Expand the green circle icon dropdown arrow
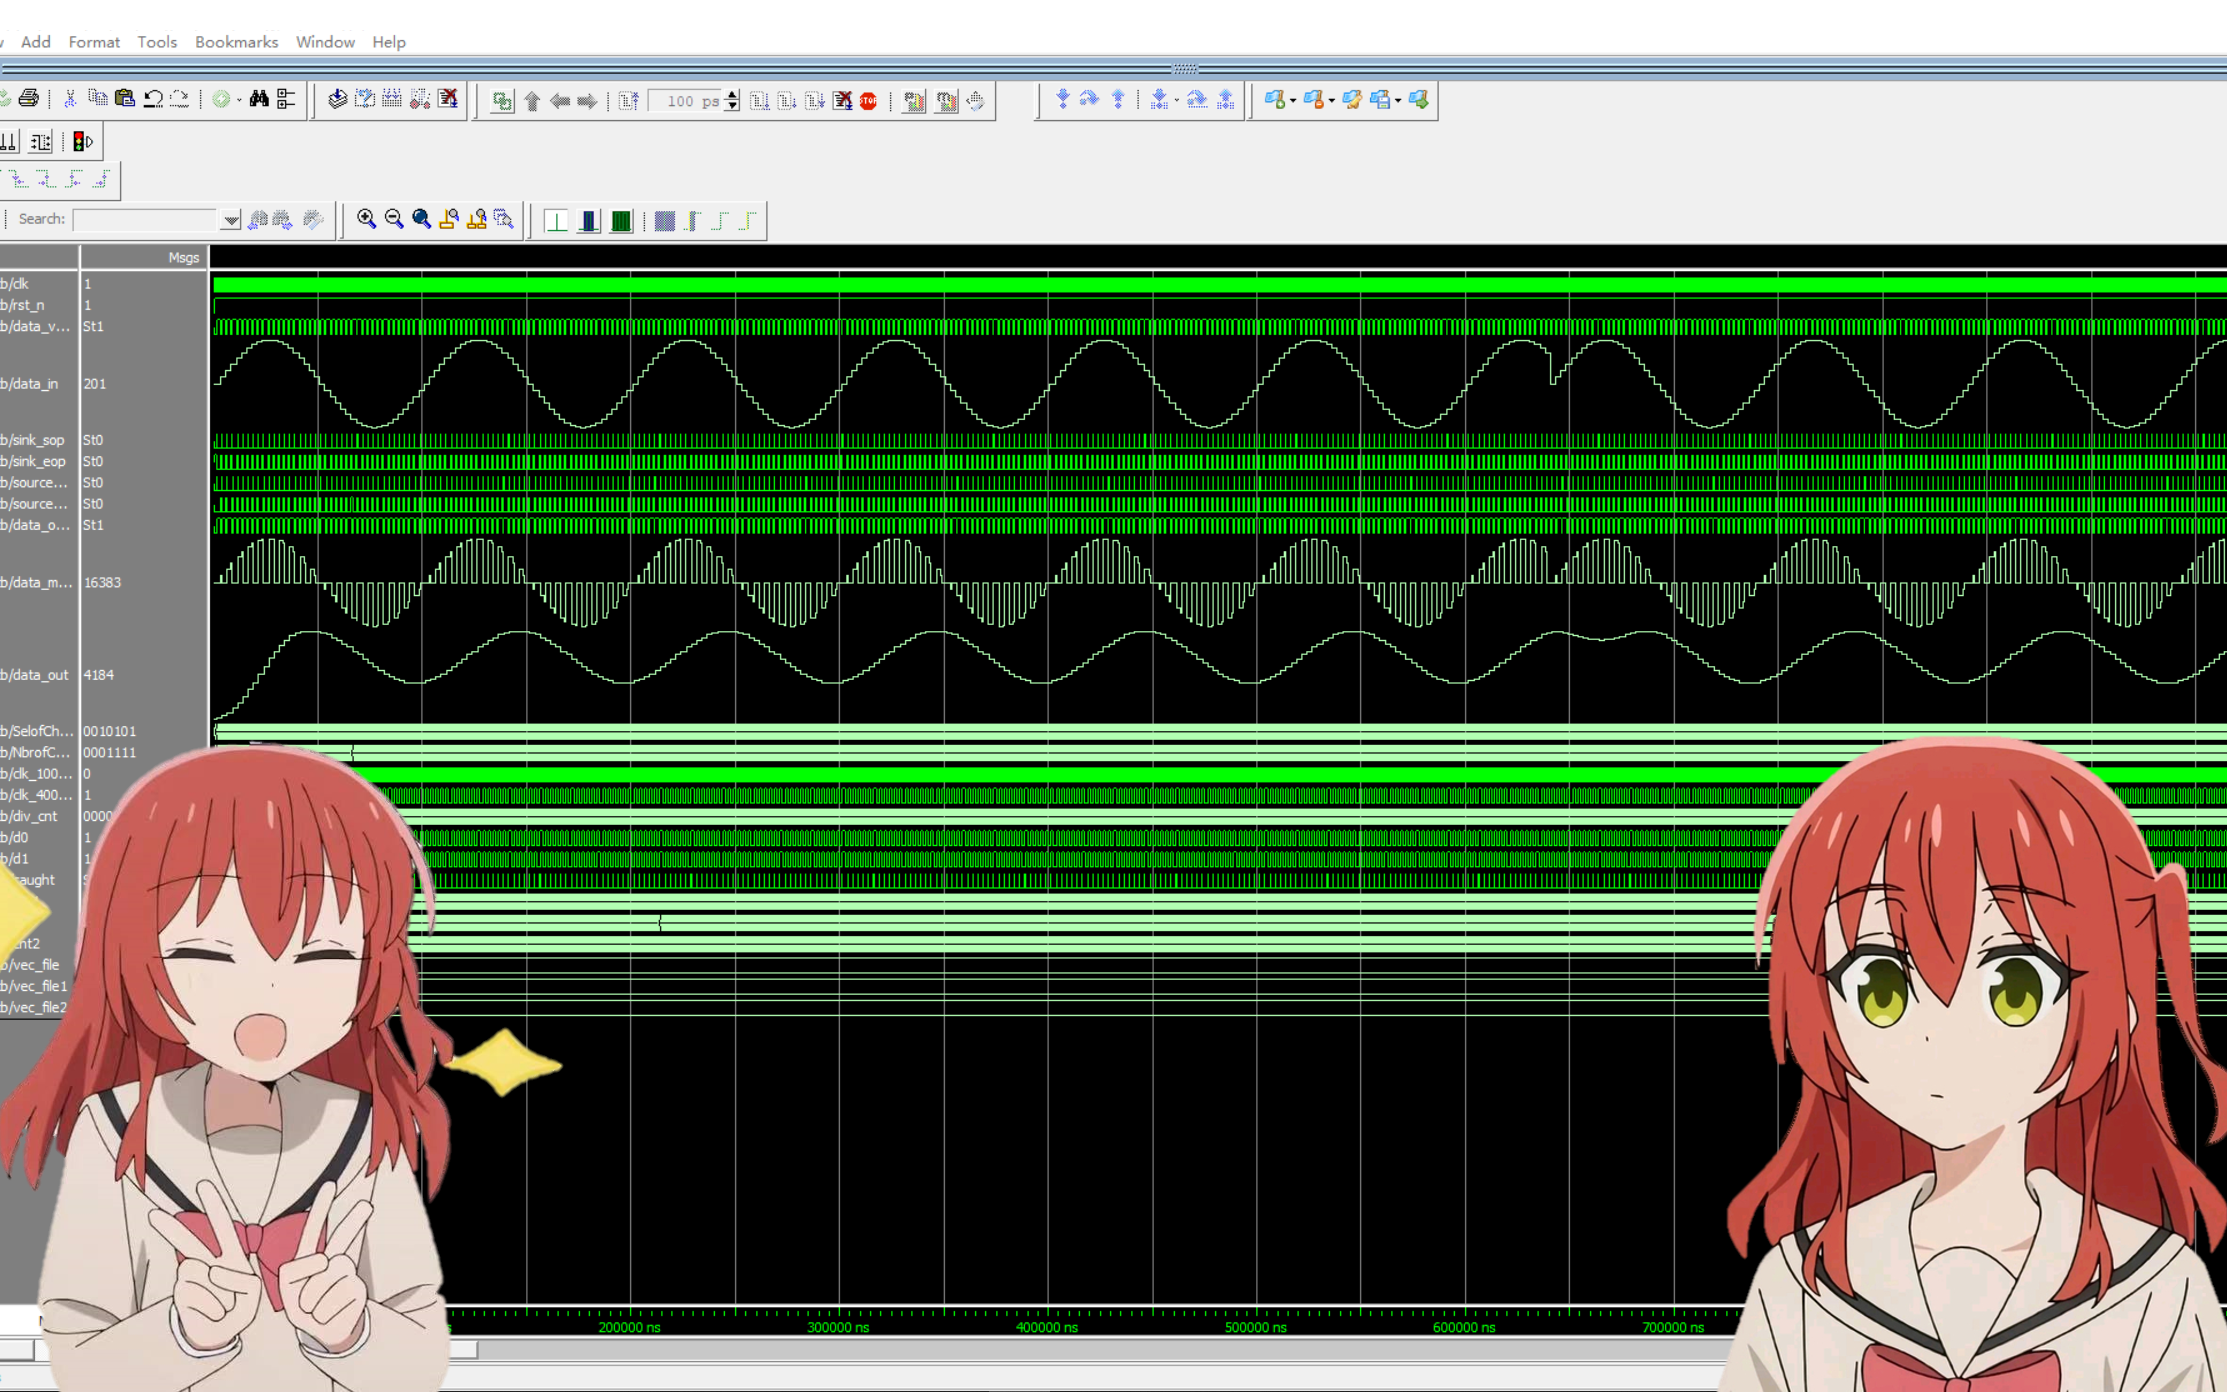The height and width of the screenshot is (1392, 2227). coord(239,100)
